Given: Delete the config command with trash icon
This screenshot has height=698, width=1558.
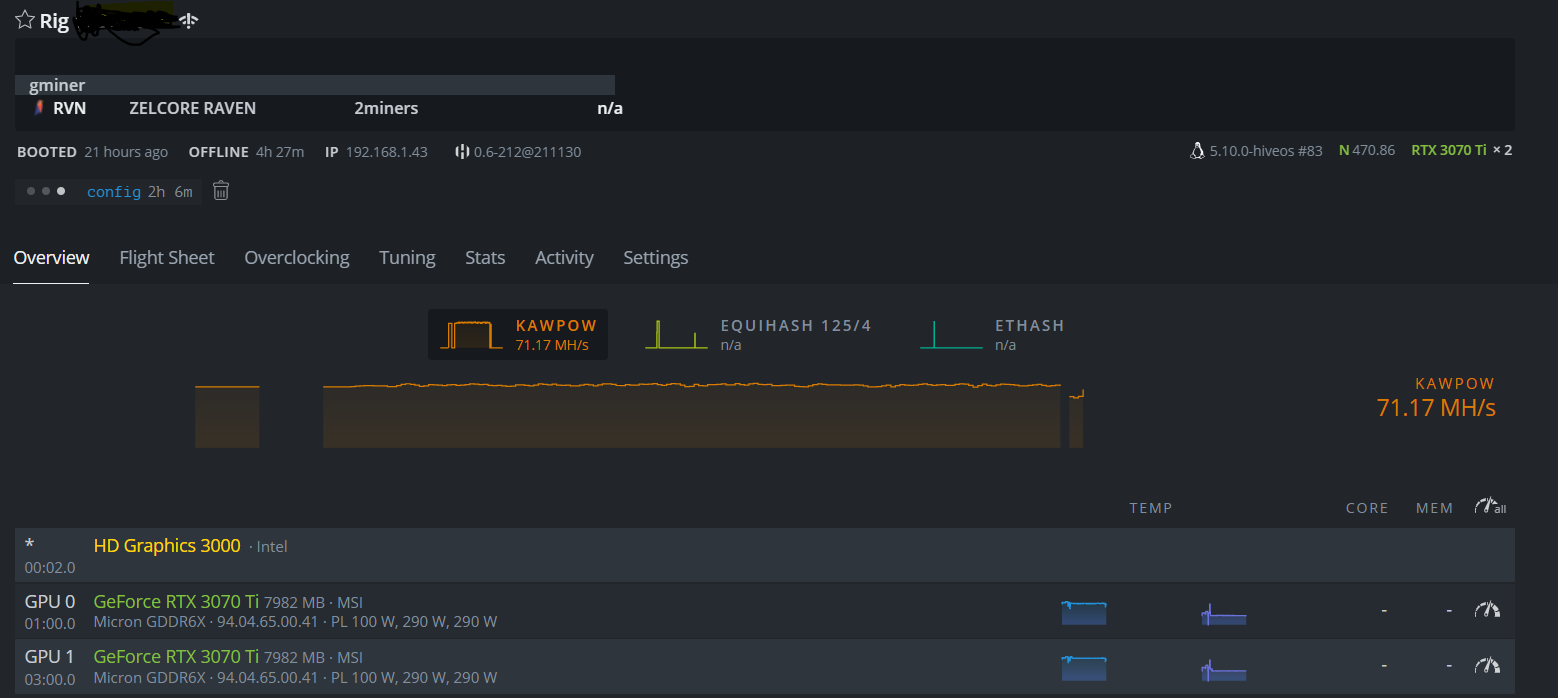Looking at the screenshot, I should point(221,191).
